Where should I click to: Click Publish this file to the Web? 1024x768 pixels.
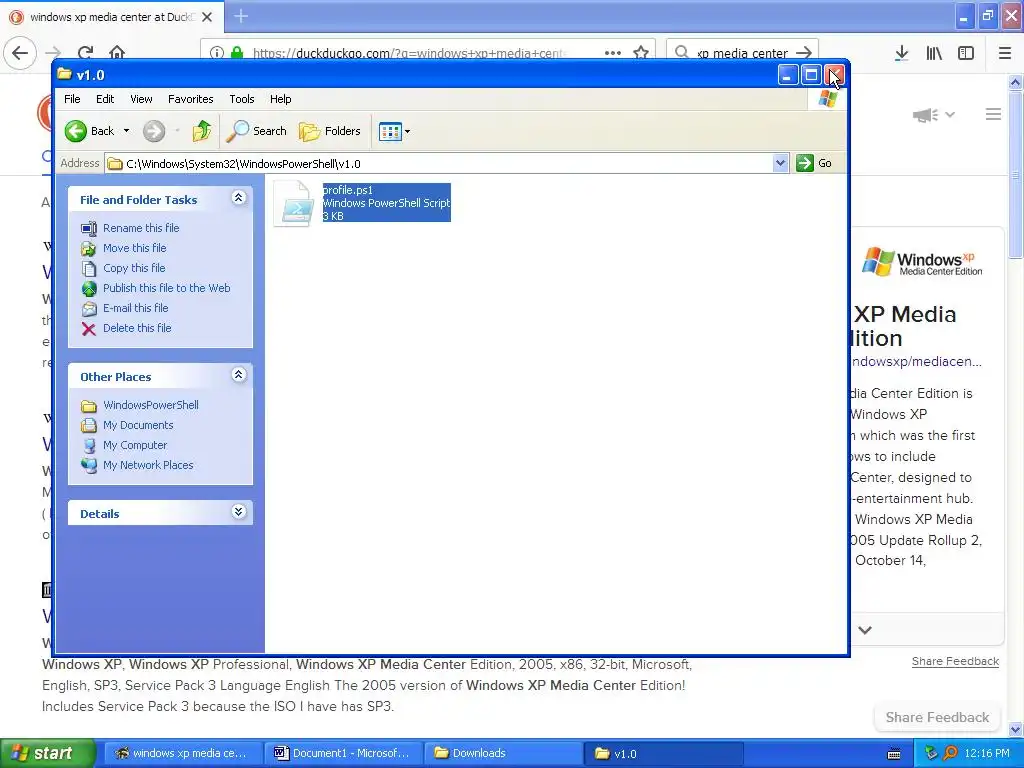click(167, 288)
